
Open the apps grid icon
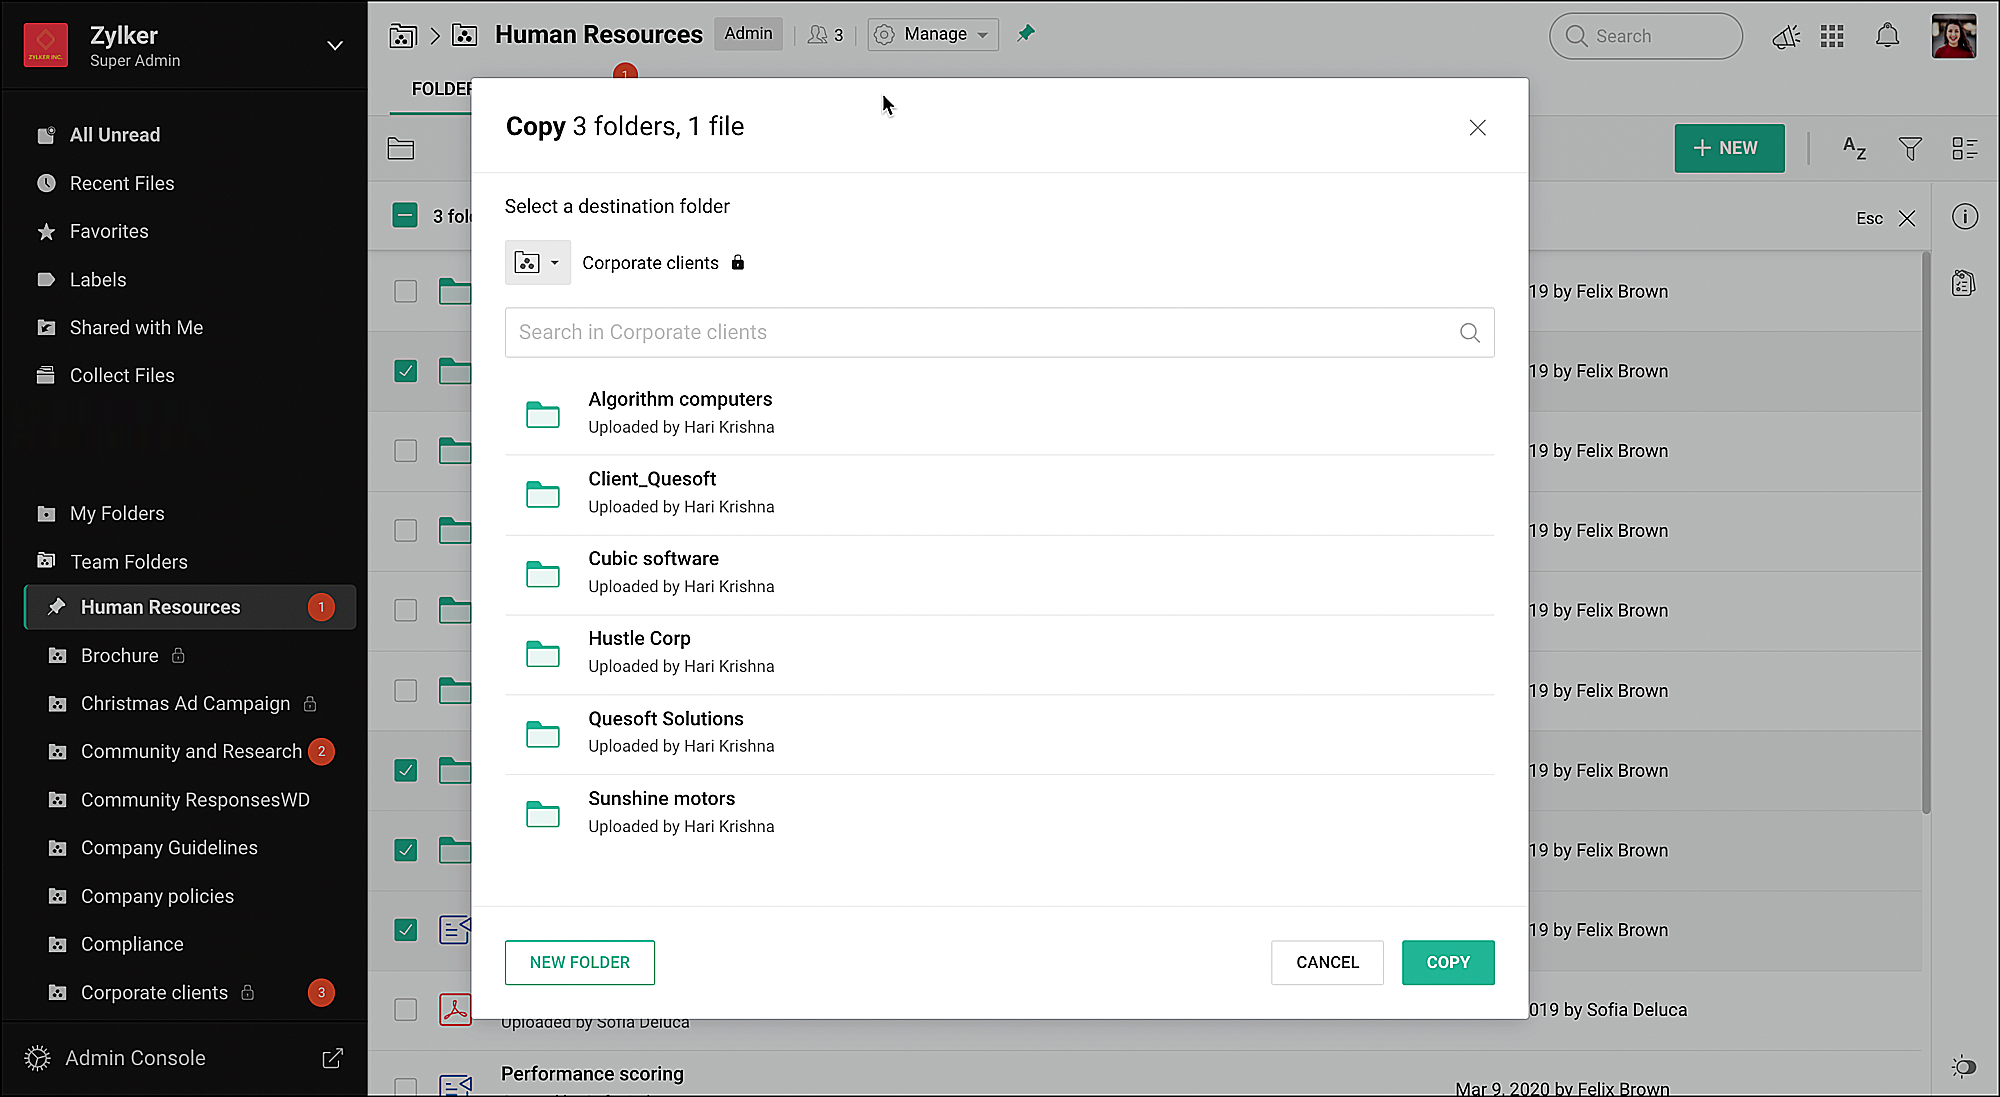click(1832, 36)
